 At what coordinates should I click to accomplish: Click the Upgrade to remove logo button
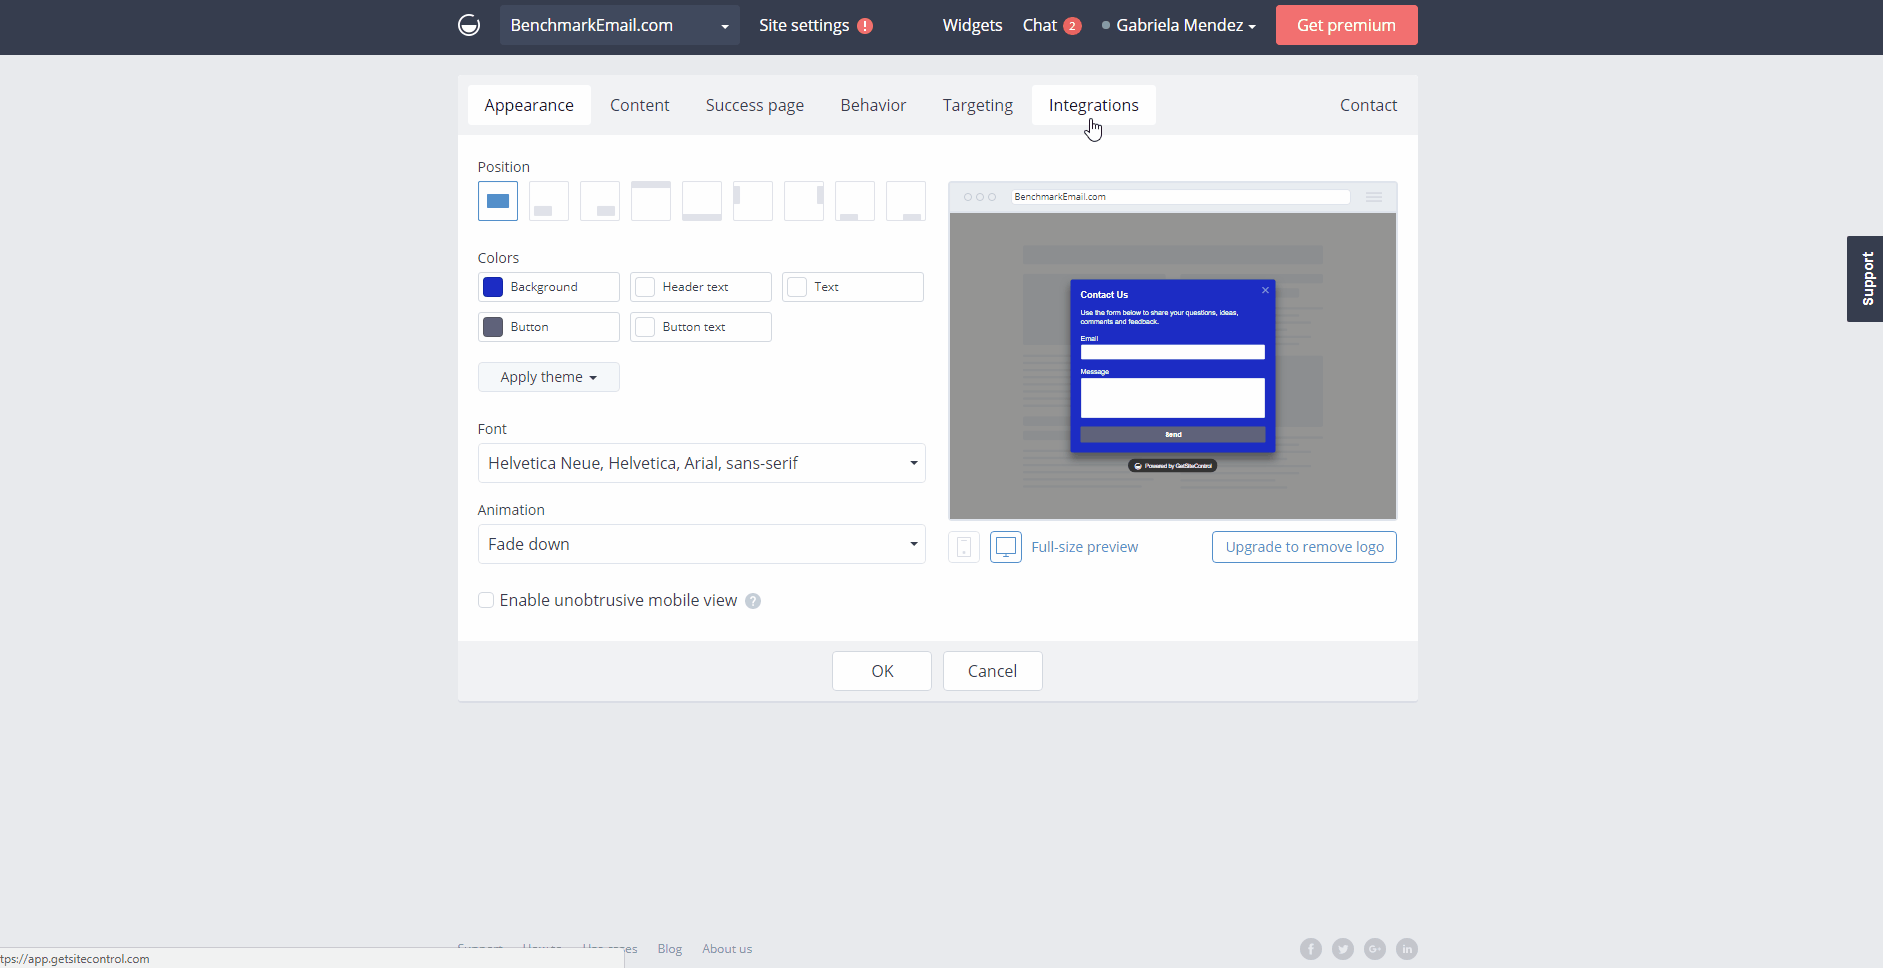[1303, 546]
